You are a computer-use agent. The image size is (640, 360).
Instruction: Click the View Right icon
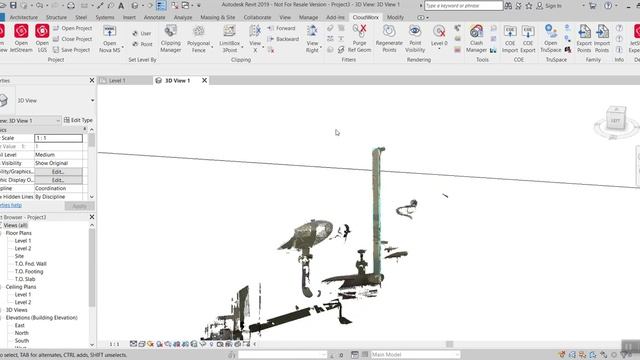coord(312,32)
